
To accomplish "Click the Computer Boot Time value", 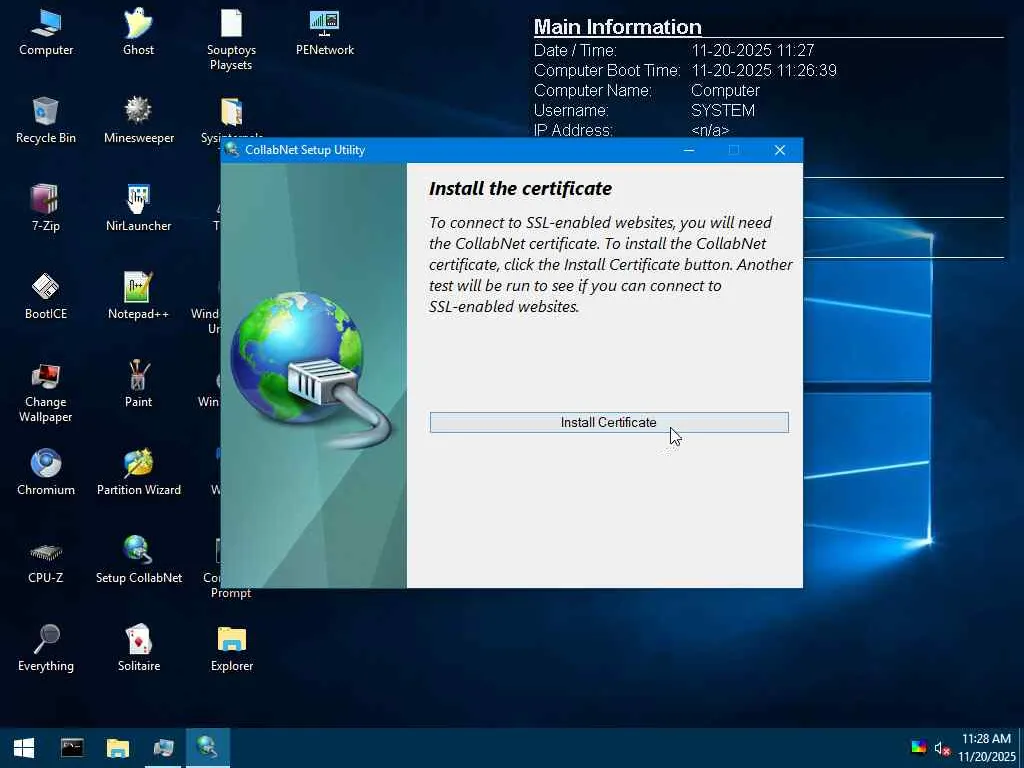I will coord(764,71).
